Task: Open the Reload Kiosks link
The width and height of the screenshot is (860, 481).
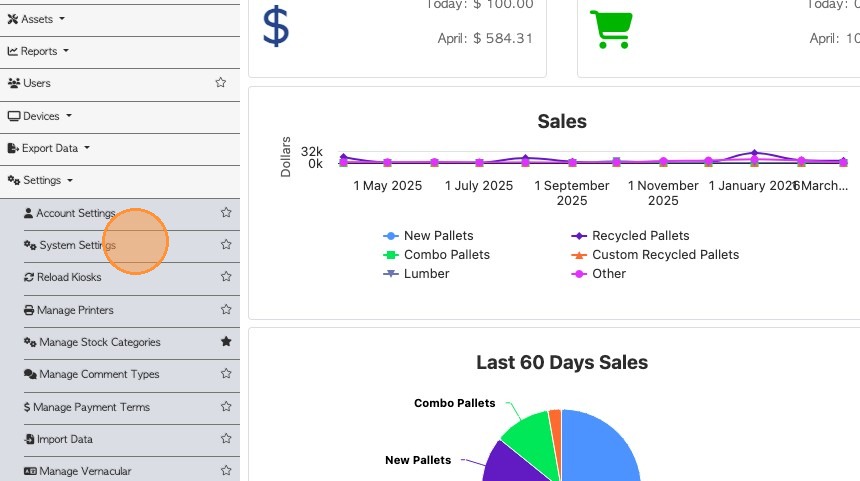Action: [x=69, y=277]
